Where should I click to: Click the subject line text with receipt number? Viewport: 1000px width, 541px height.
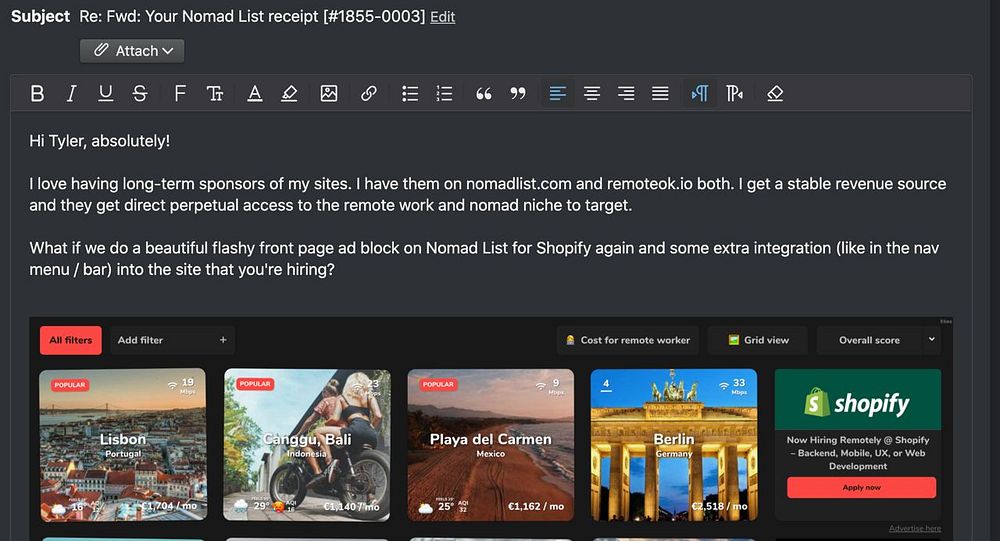[252, 17]
